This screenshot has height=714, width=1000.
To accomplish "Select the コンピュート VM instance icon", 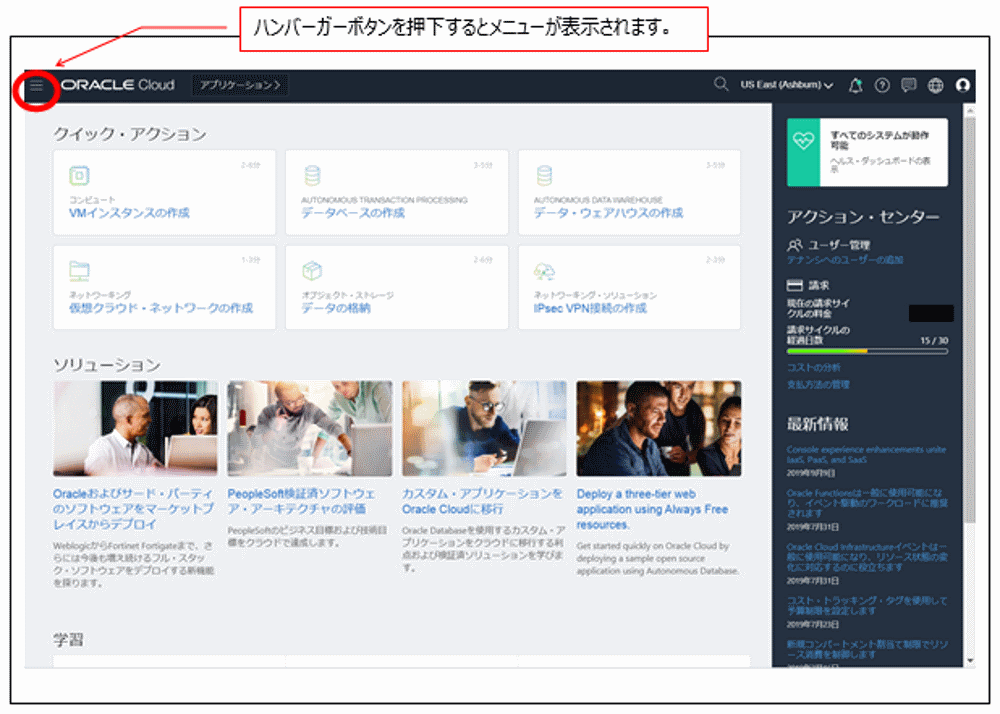I will coord(79,174).
